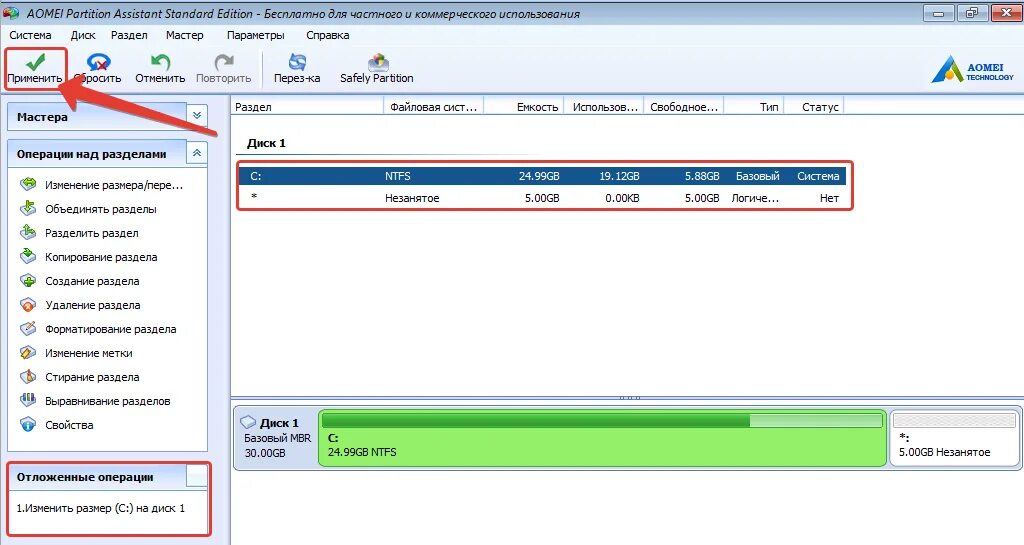Screen dimensions: 1024x545
Task: Sort by the Файловая система column header
Action: [x=434, y=107]
